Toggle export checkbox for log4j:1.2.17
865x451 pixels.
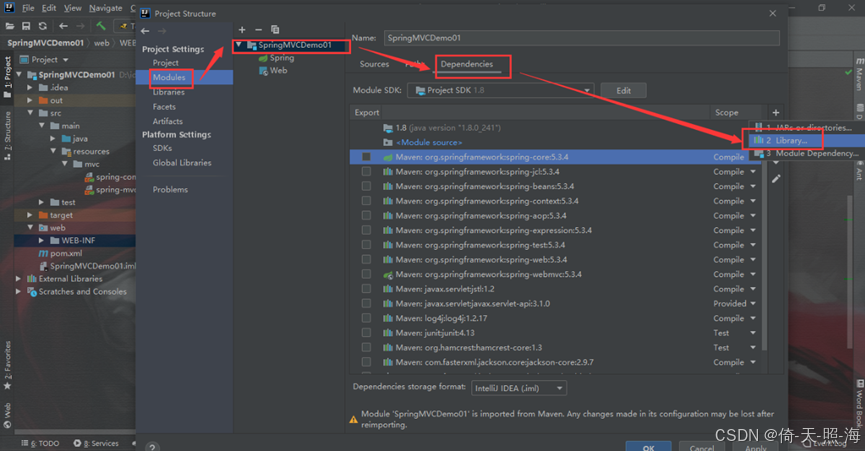pos(366,318)
